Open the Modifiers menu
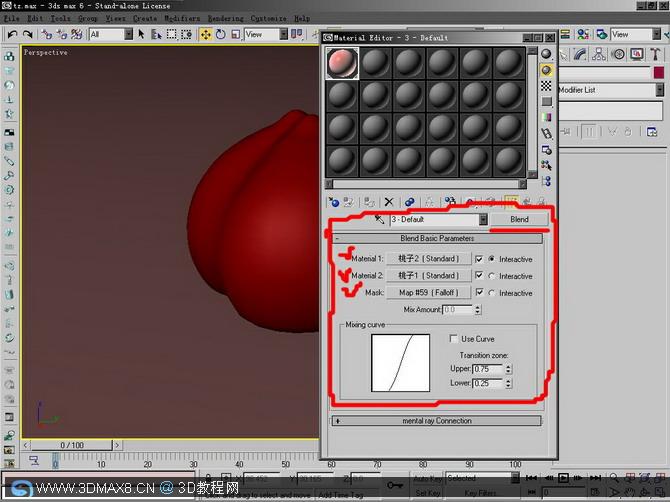Viewport: 670px width, 502px height. point(182,18)
